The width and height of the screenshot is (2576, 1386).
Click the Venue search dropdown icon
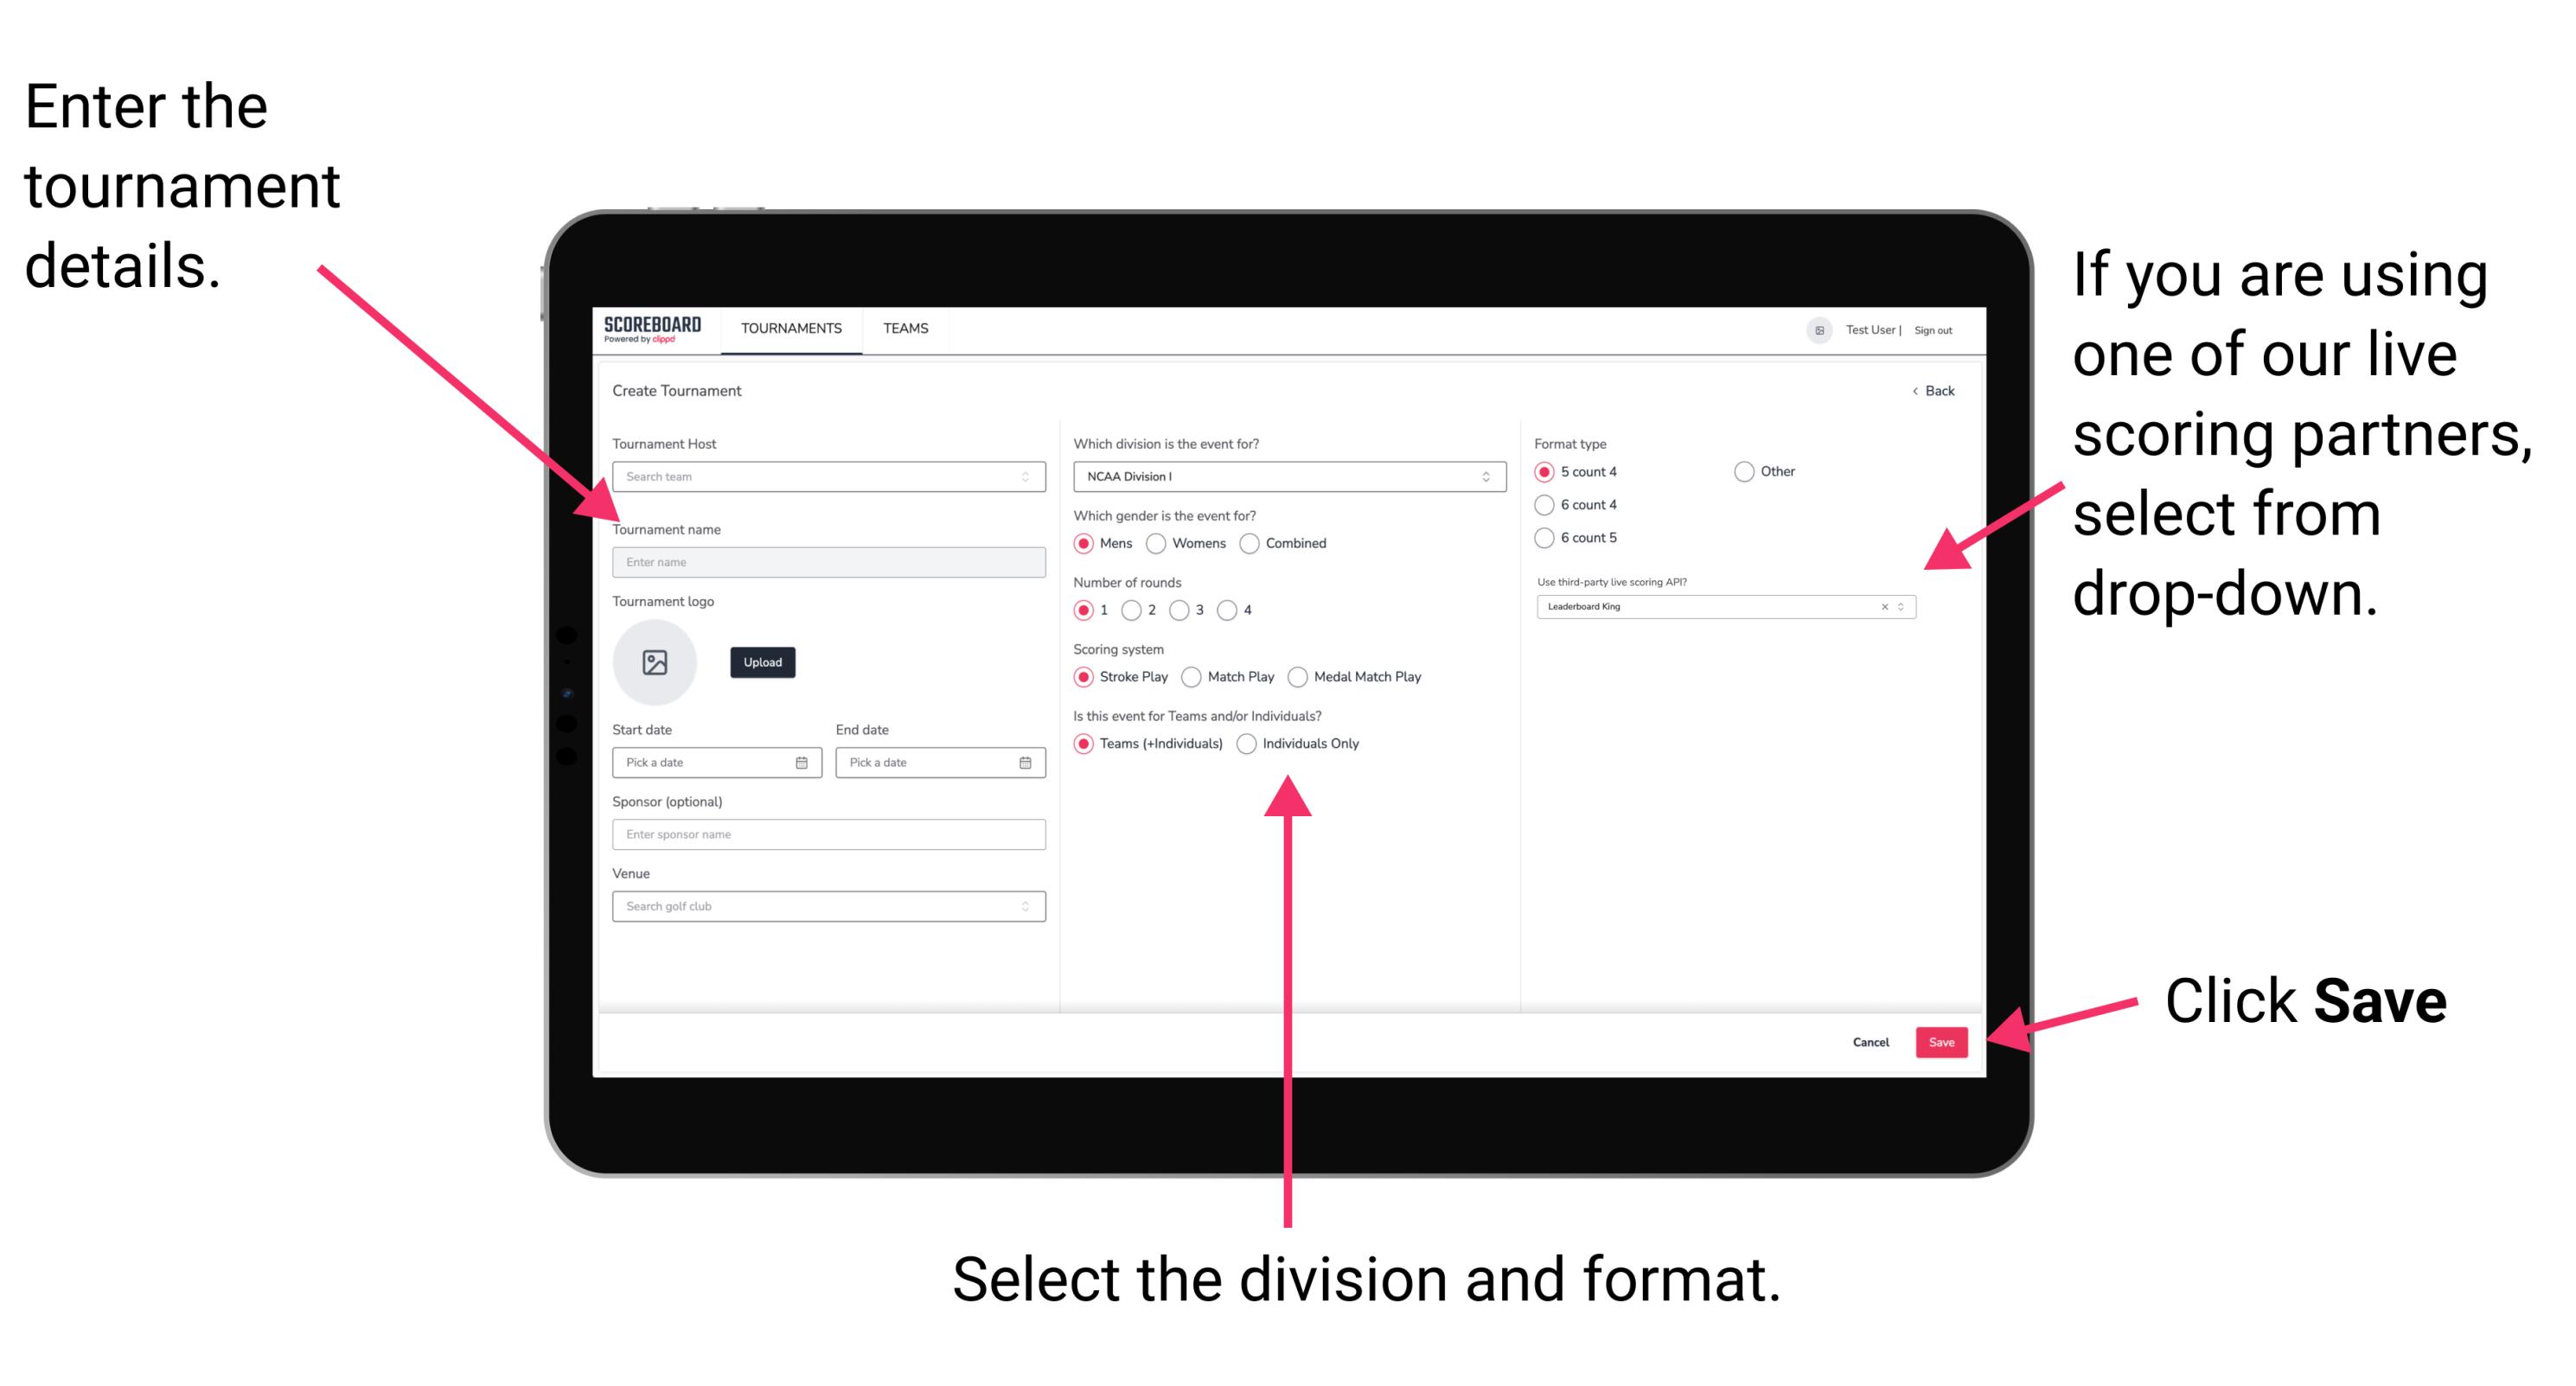[1026, 906]
